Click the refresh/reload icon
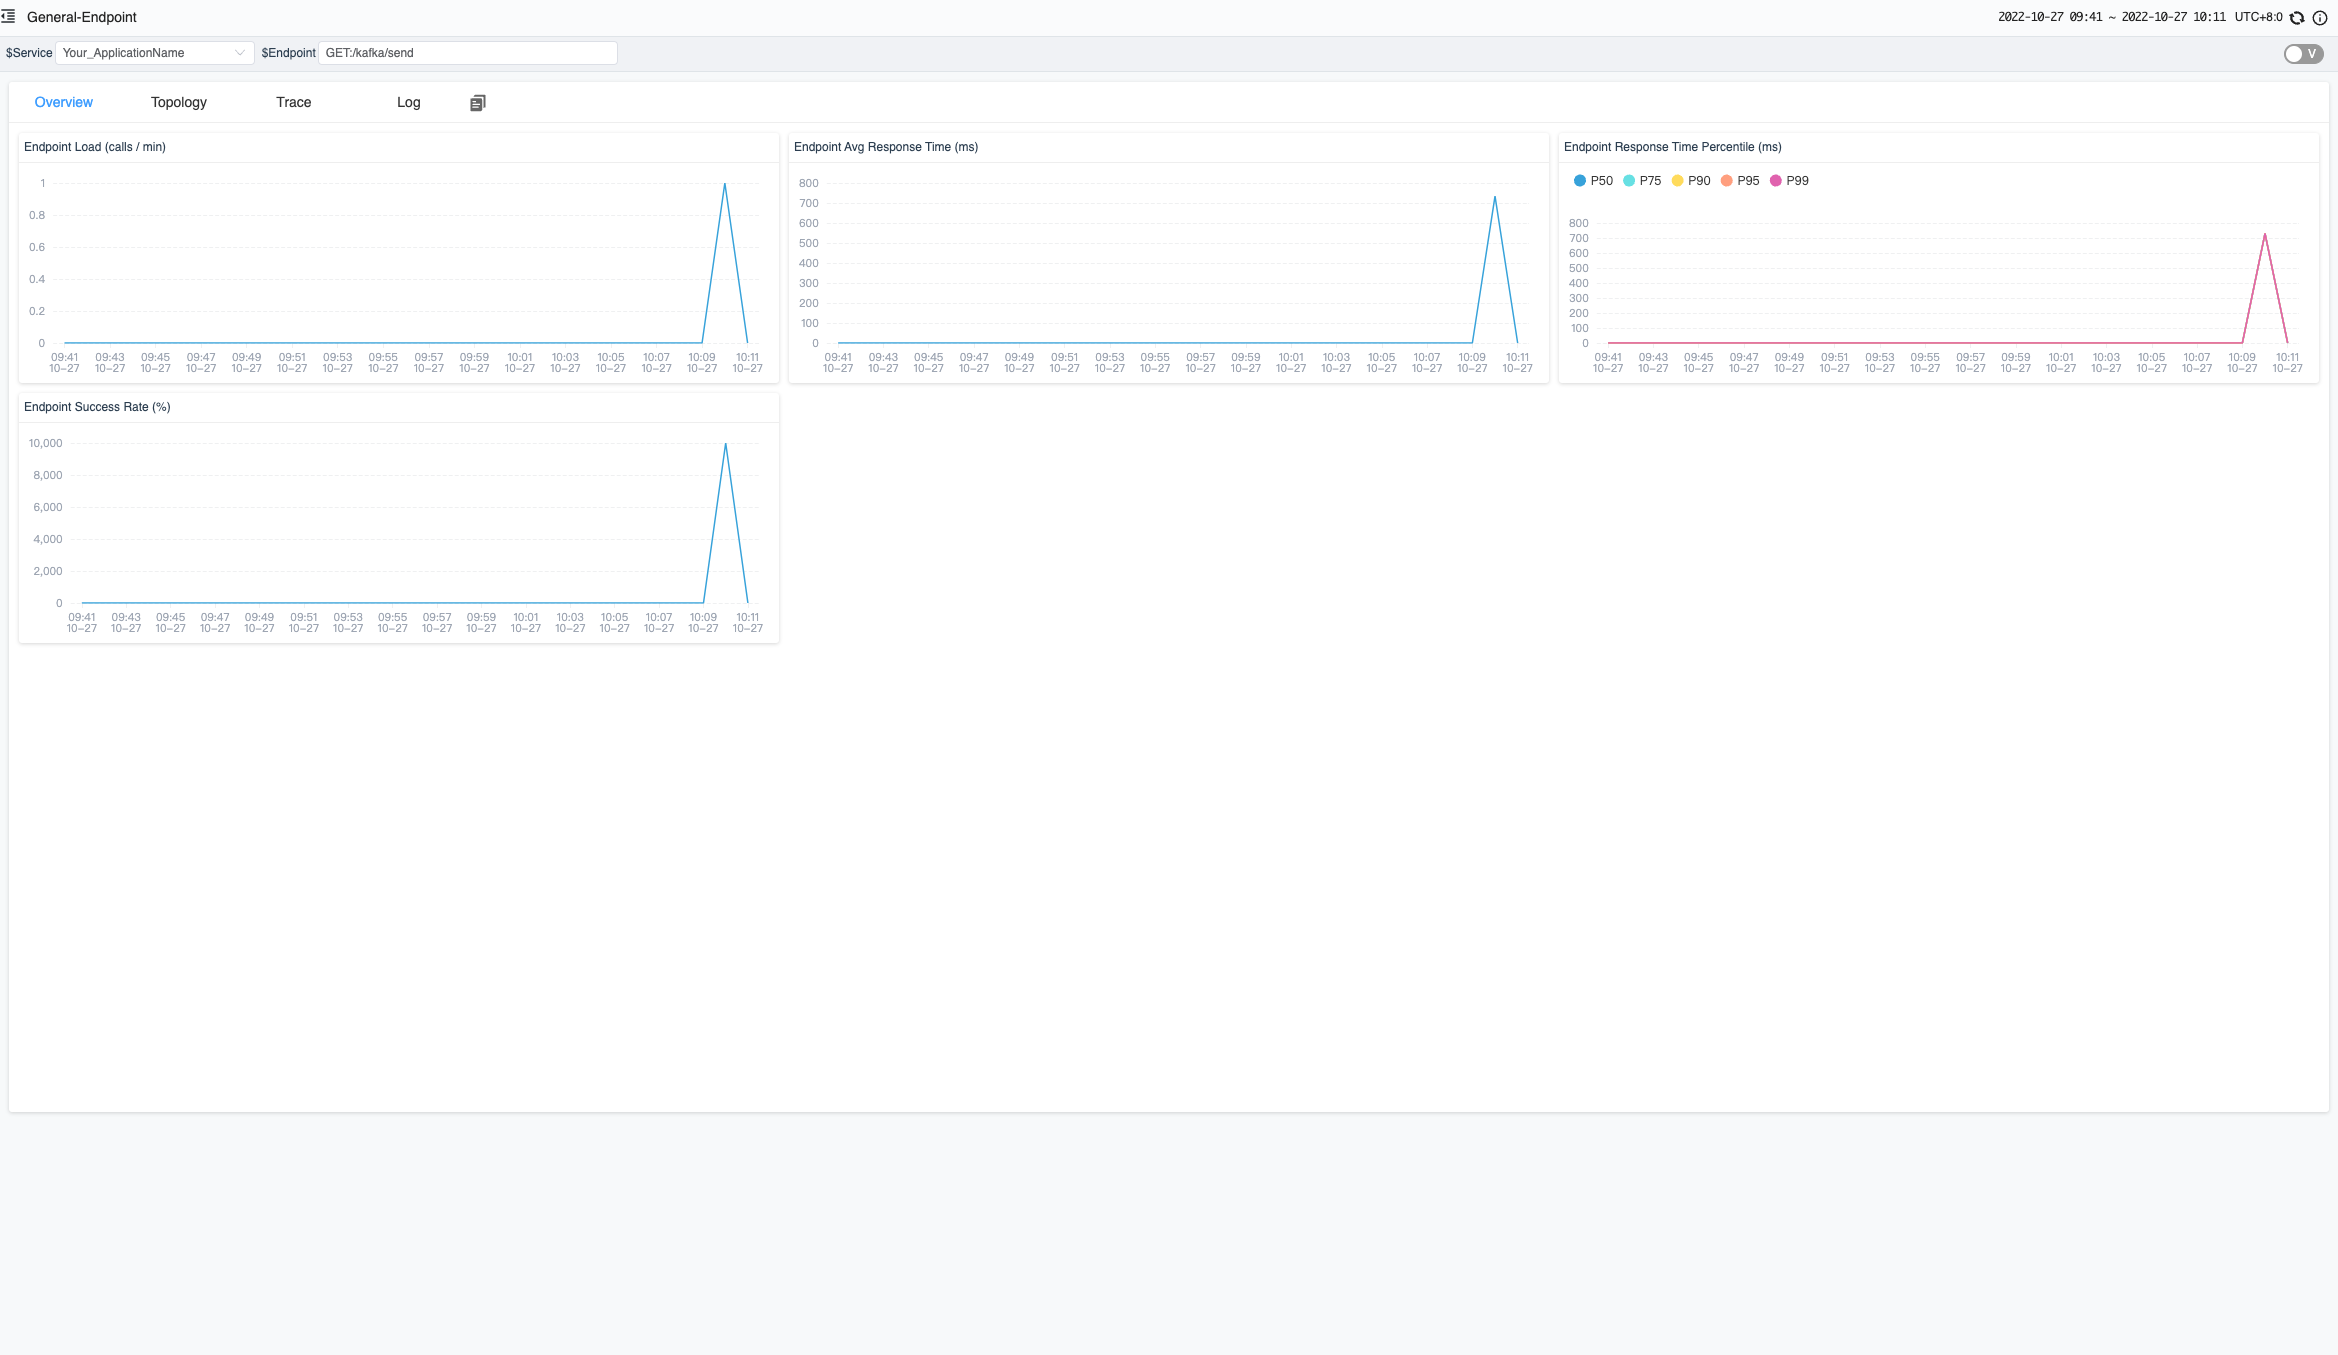This screenshot has width=2338, height=1355. click(2297, 18)
